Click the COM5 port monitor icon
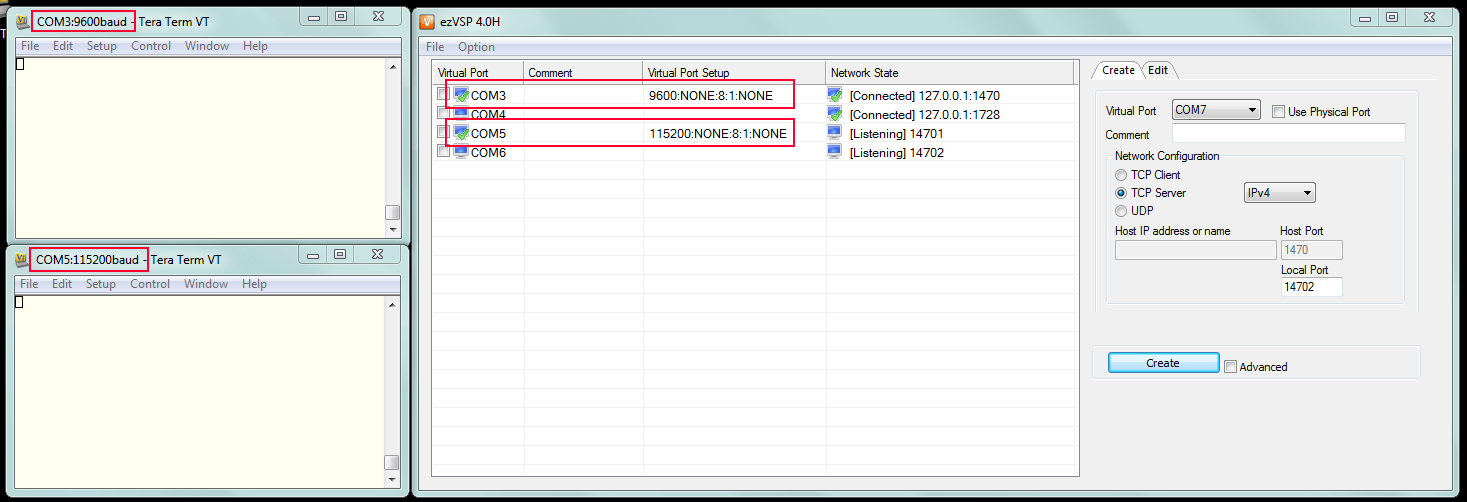This screenshot has width=1467, height=502. click(461, 133)
